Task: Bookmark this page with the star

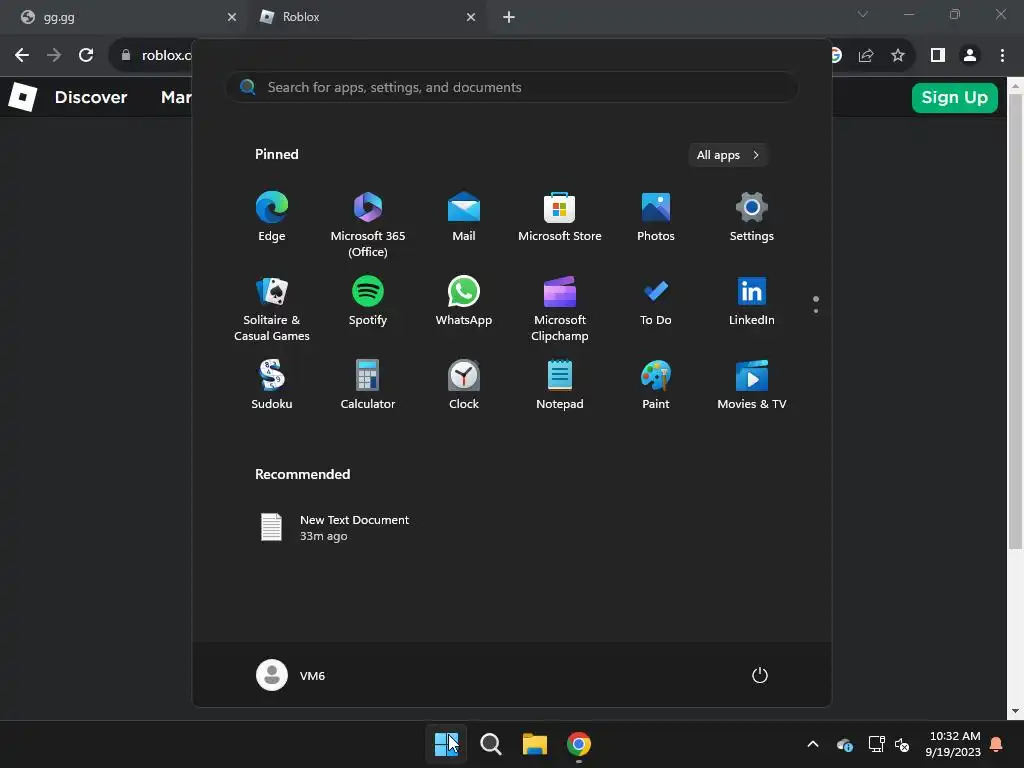Action: 898,56
